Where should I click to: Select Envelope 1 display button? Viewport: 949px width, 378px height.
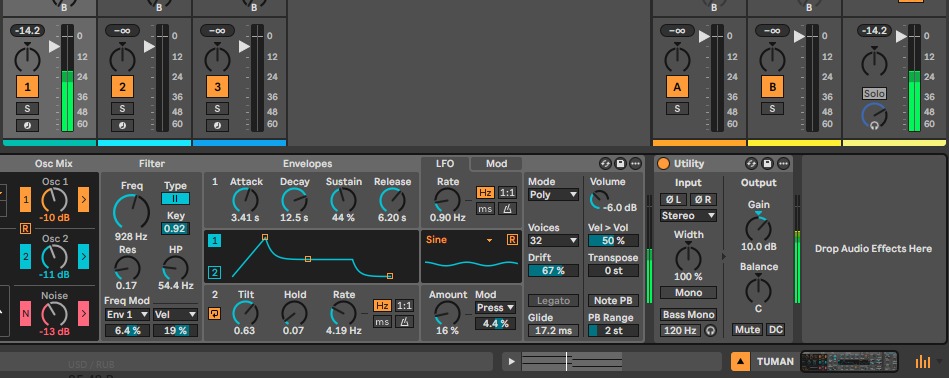215,241
